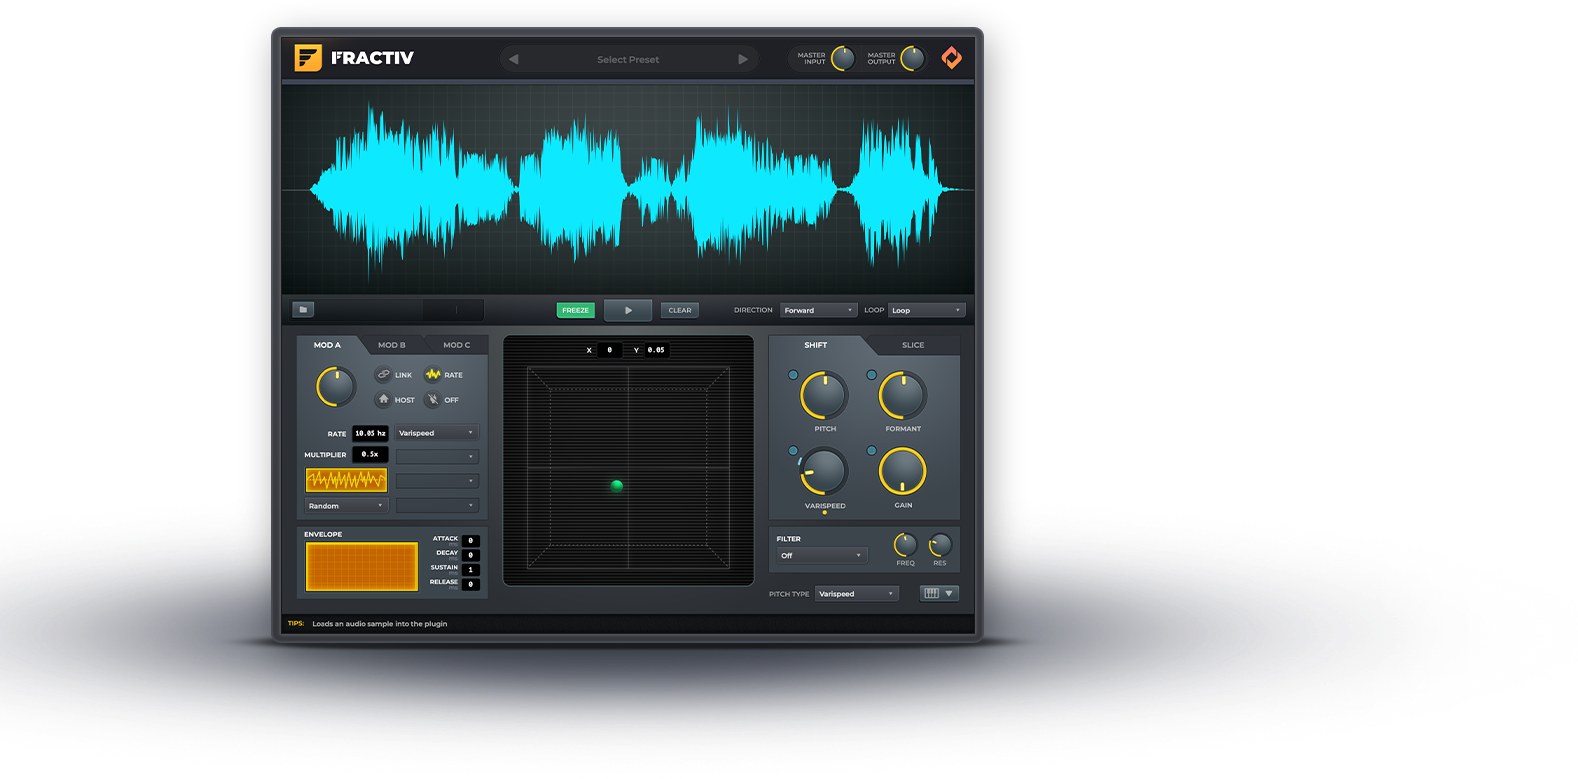The height and width of the screenshot is (779, 1578).
Task: Select the Host sync icon
Action: click(x=383, y=399)
